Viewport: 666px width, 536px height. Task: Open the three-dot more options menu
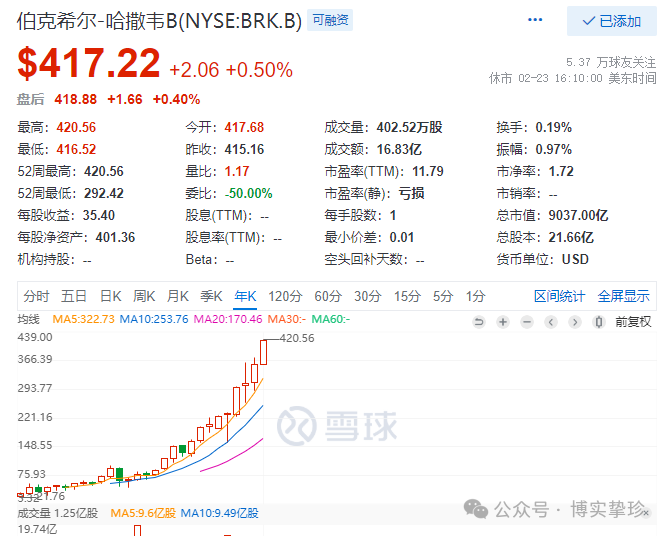535,20
